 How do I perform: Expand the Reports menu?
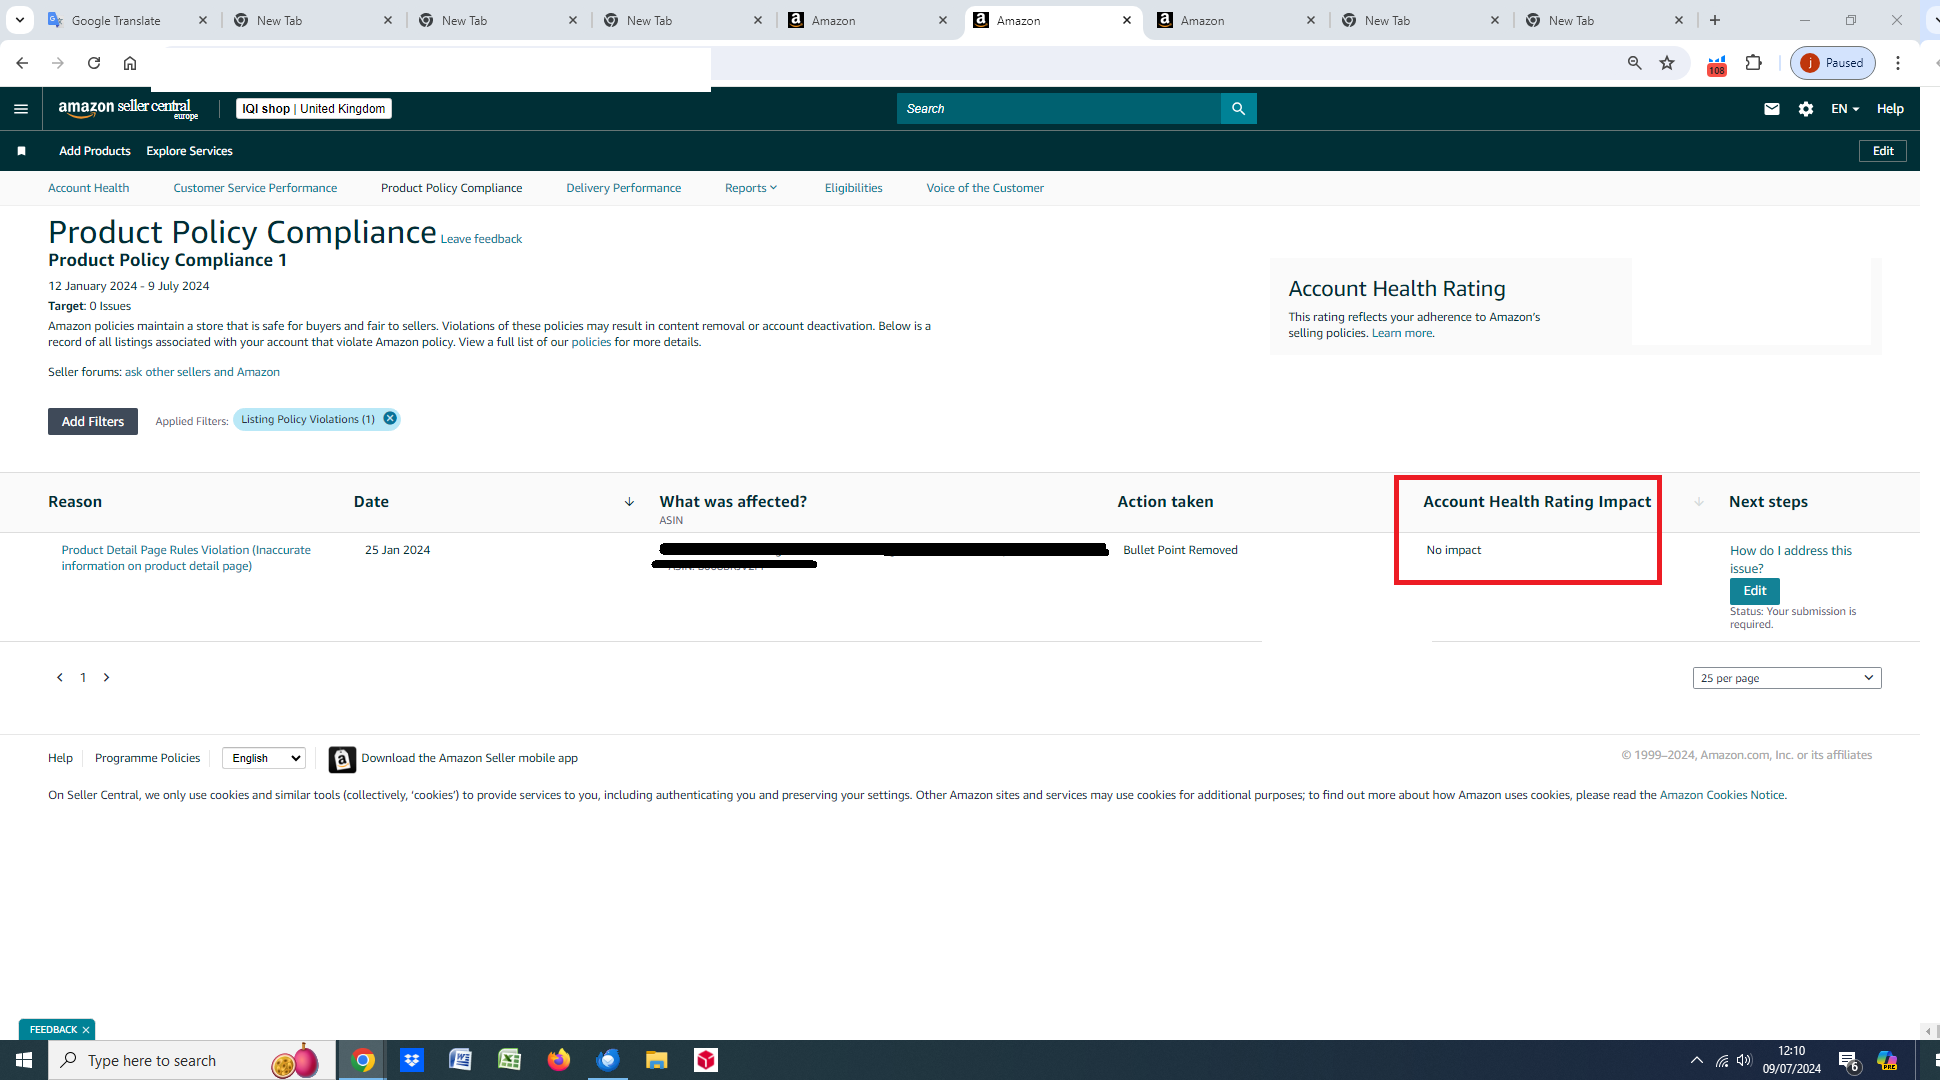coord(750,188)
